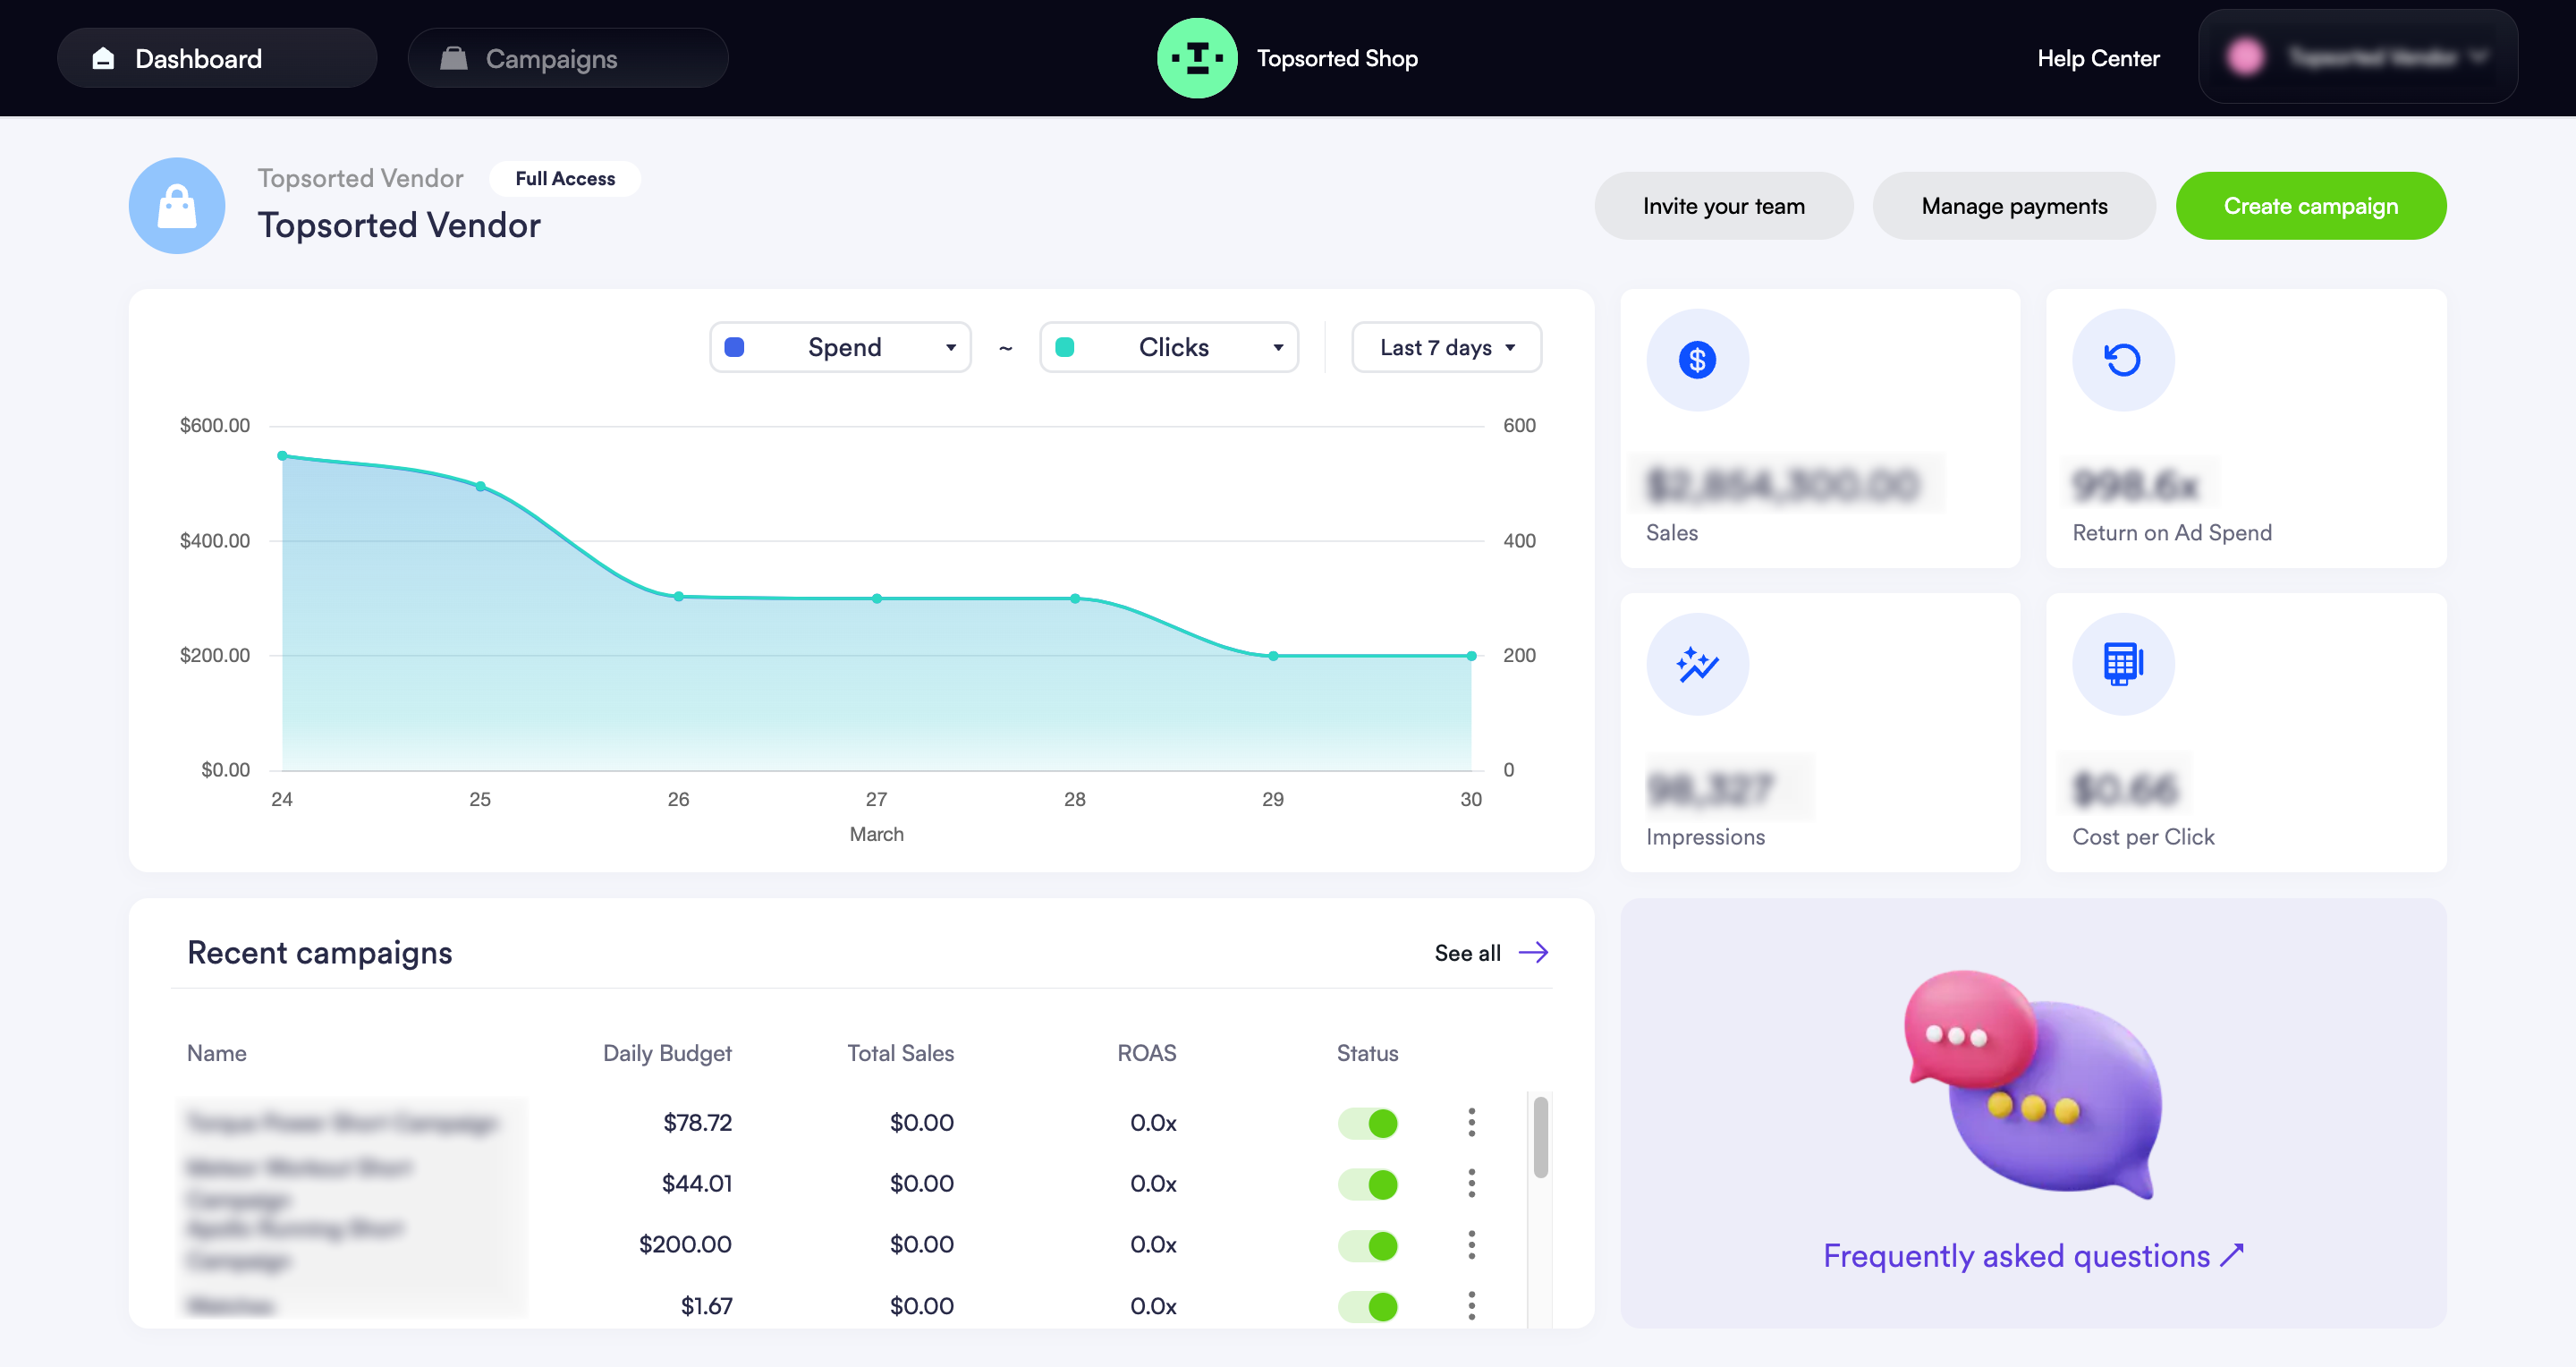Open options menu for $200.00 campaign
Screen dimensions: 2576x1367
tap(1471, 1245)
